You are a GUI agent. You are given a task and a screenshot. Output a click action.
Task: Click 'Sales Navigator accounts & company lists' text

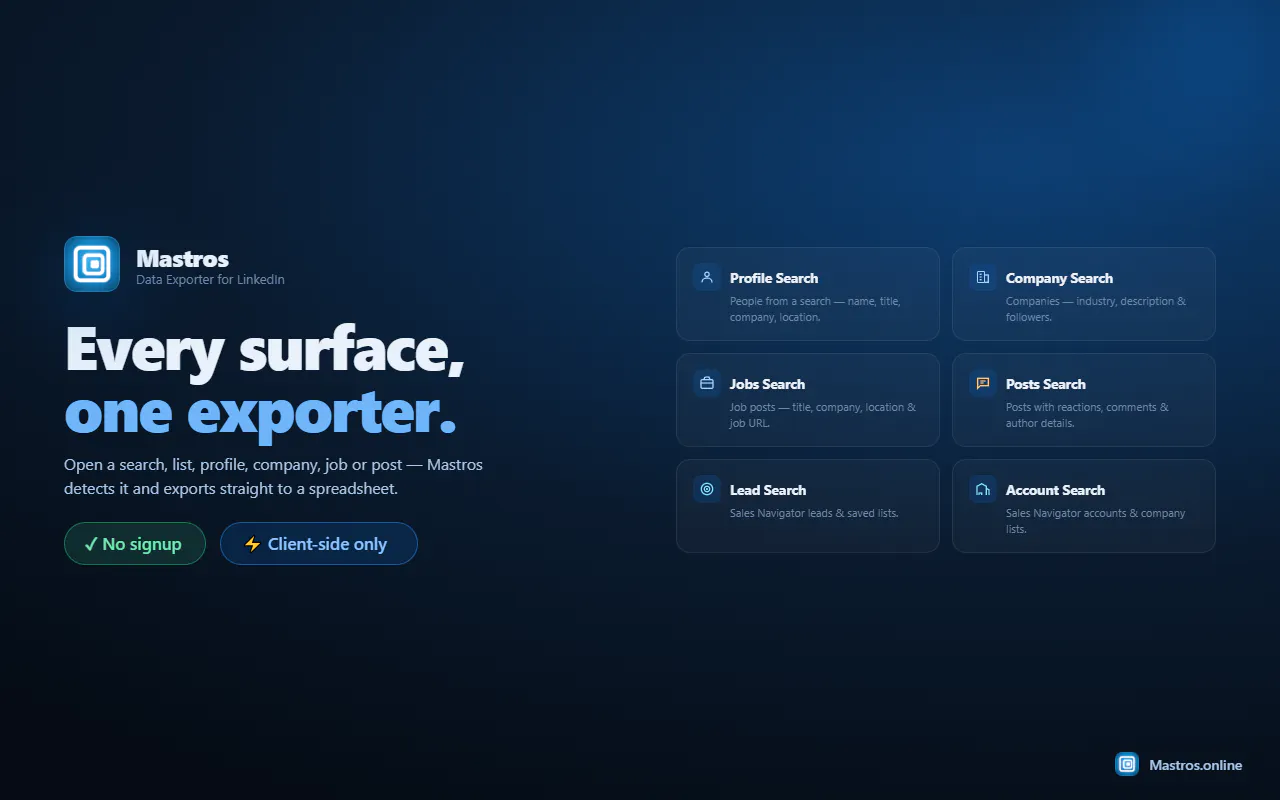click(x=1096, y=521)
